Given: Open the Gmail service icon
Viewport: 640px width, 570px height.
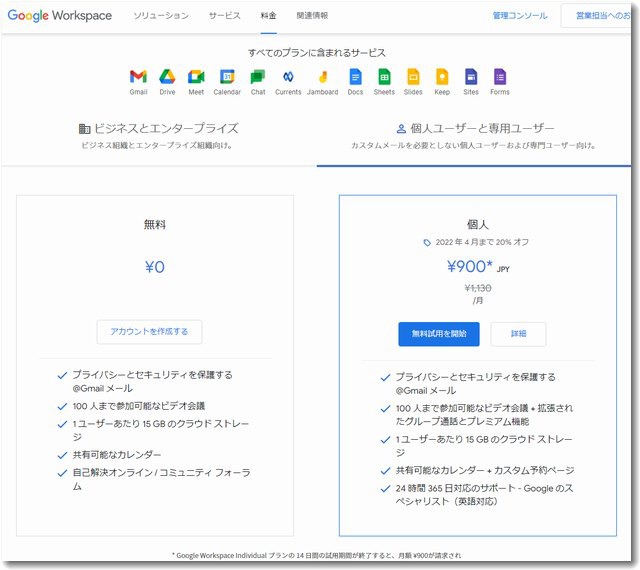Looking at the screenshot, I should 138,76.
